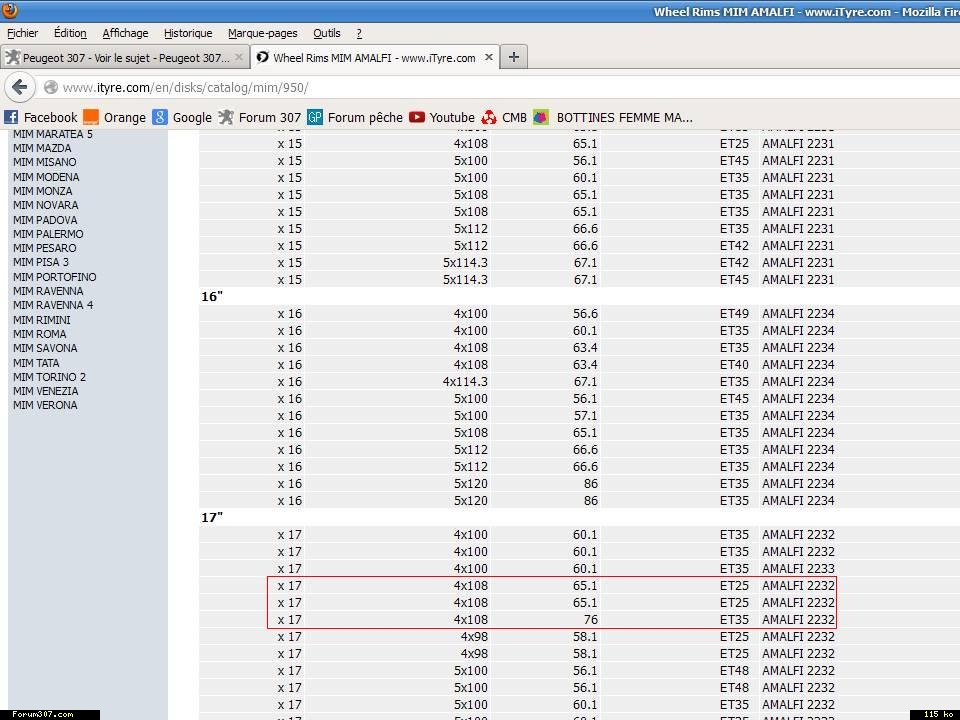Open the MIM MONZA link
The width and height of the screenshot is (960, 720).
42,191
